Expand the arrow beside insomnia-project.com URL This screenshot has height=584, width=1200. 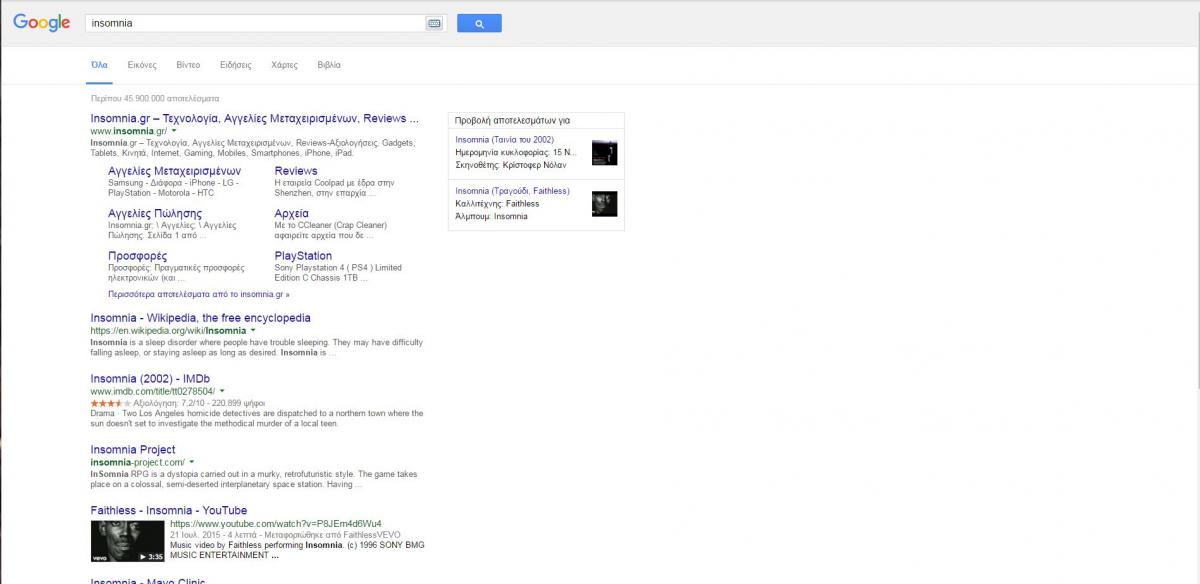[192, 462]
